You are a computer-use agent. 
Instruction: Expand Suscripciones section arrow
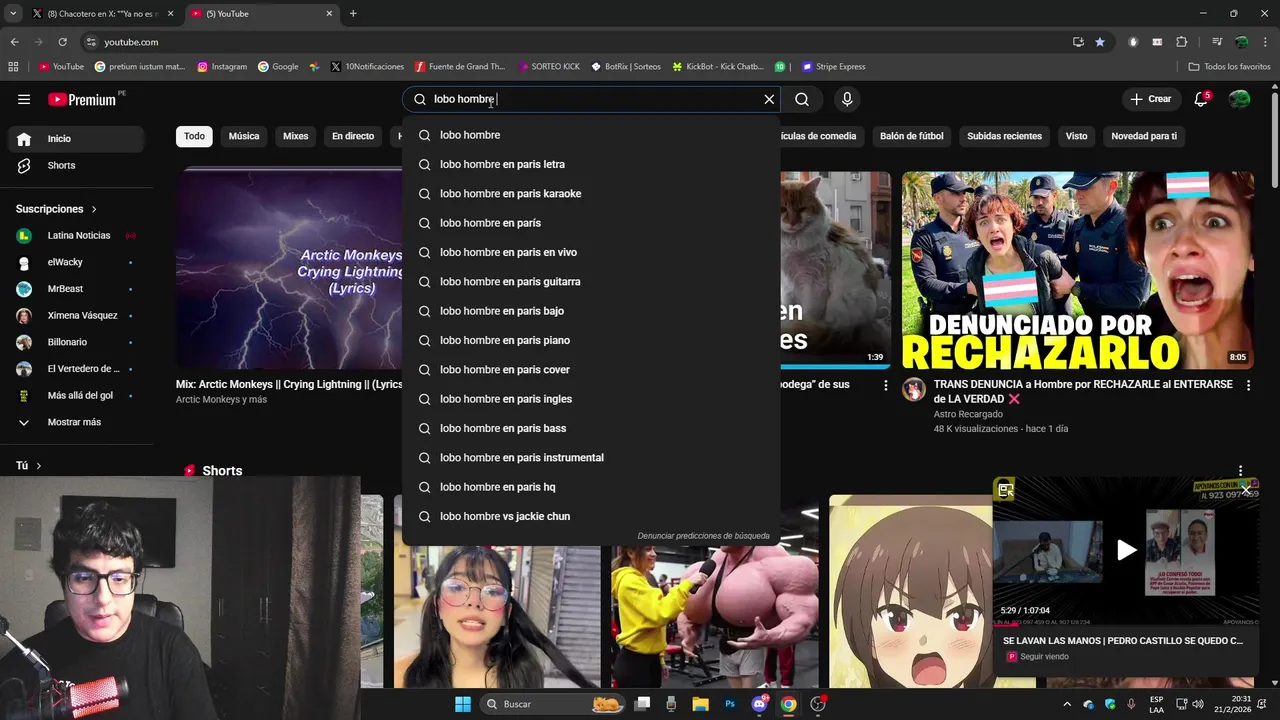click(x=94, y=209)
